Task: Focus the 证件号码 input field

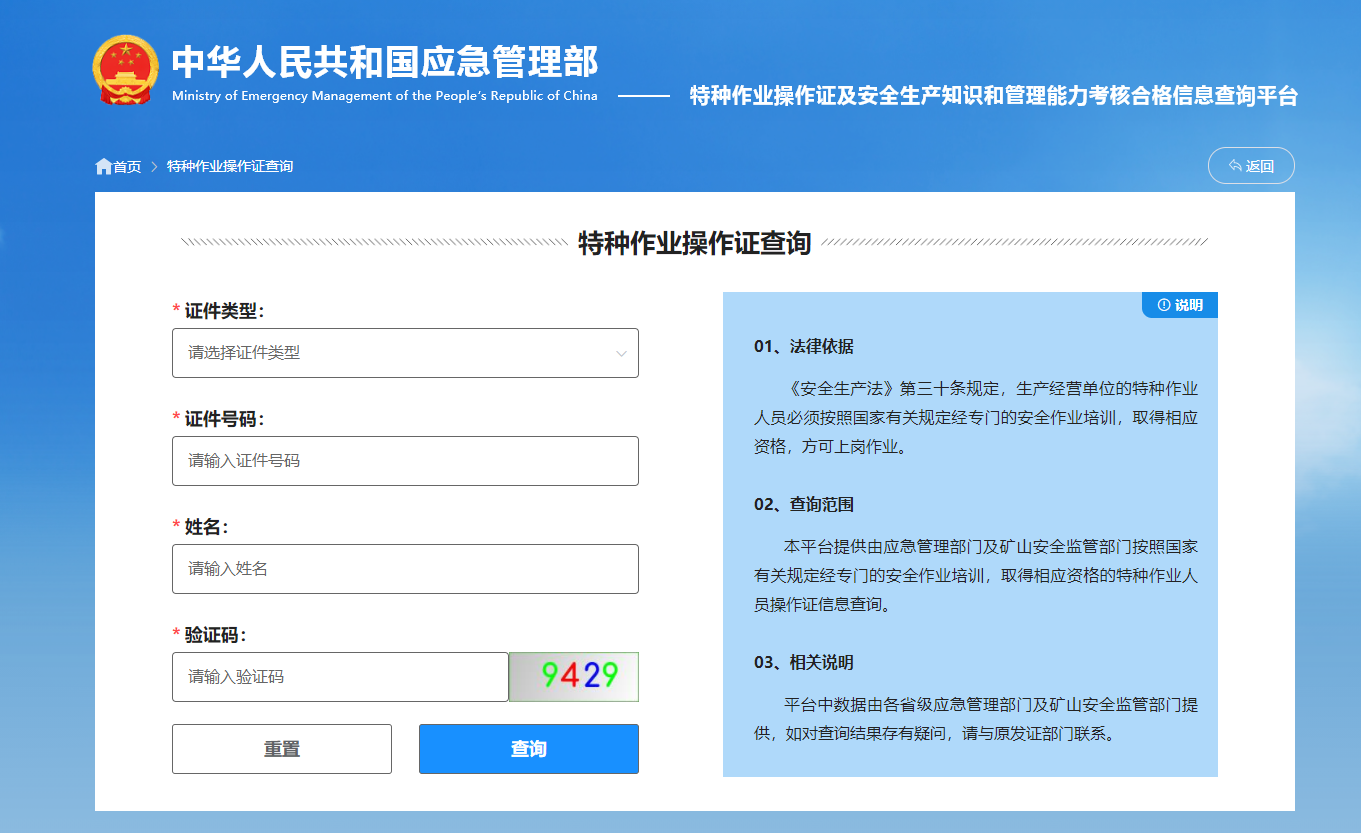Action: [405, 461]
